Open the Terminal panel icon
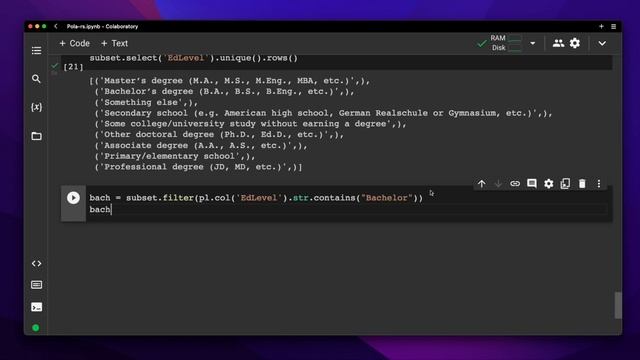This screenshot has width=640, height=360. tap(36, 307)
